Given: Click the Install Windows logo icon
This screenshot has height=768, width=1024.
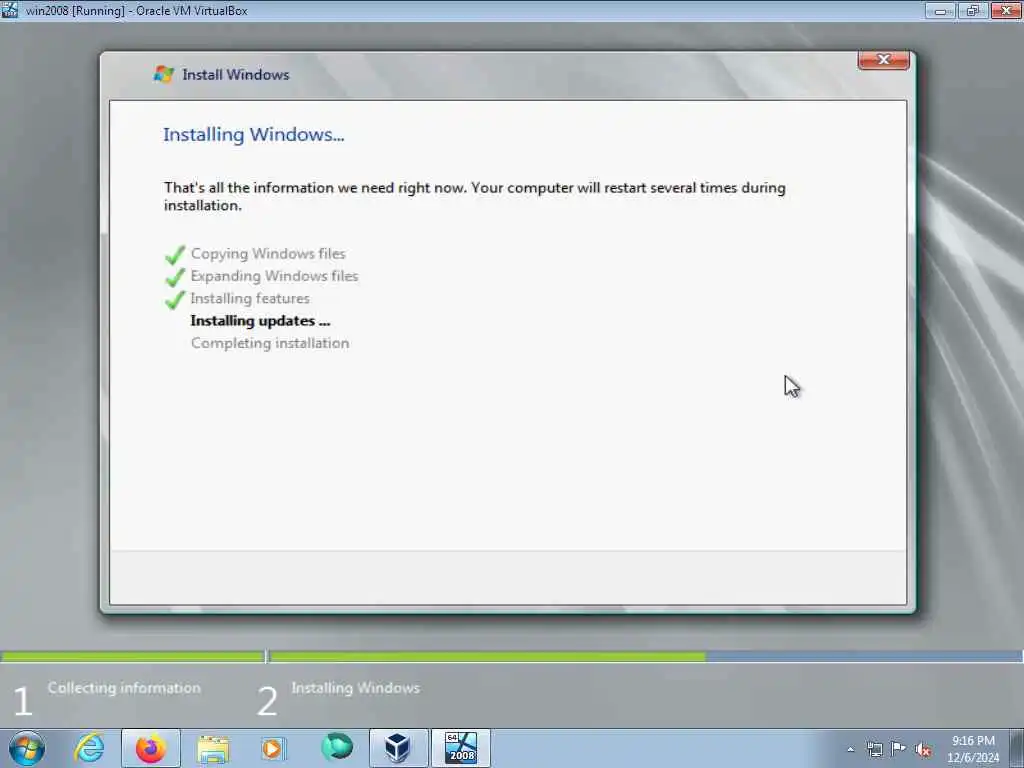Looking at the screenshot, I should pos(163,74).
